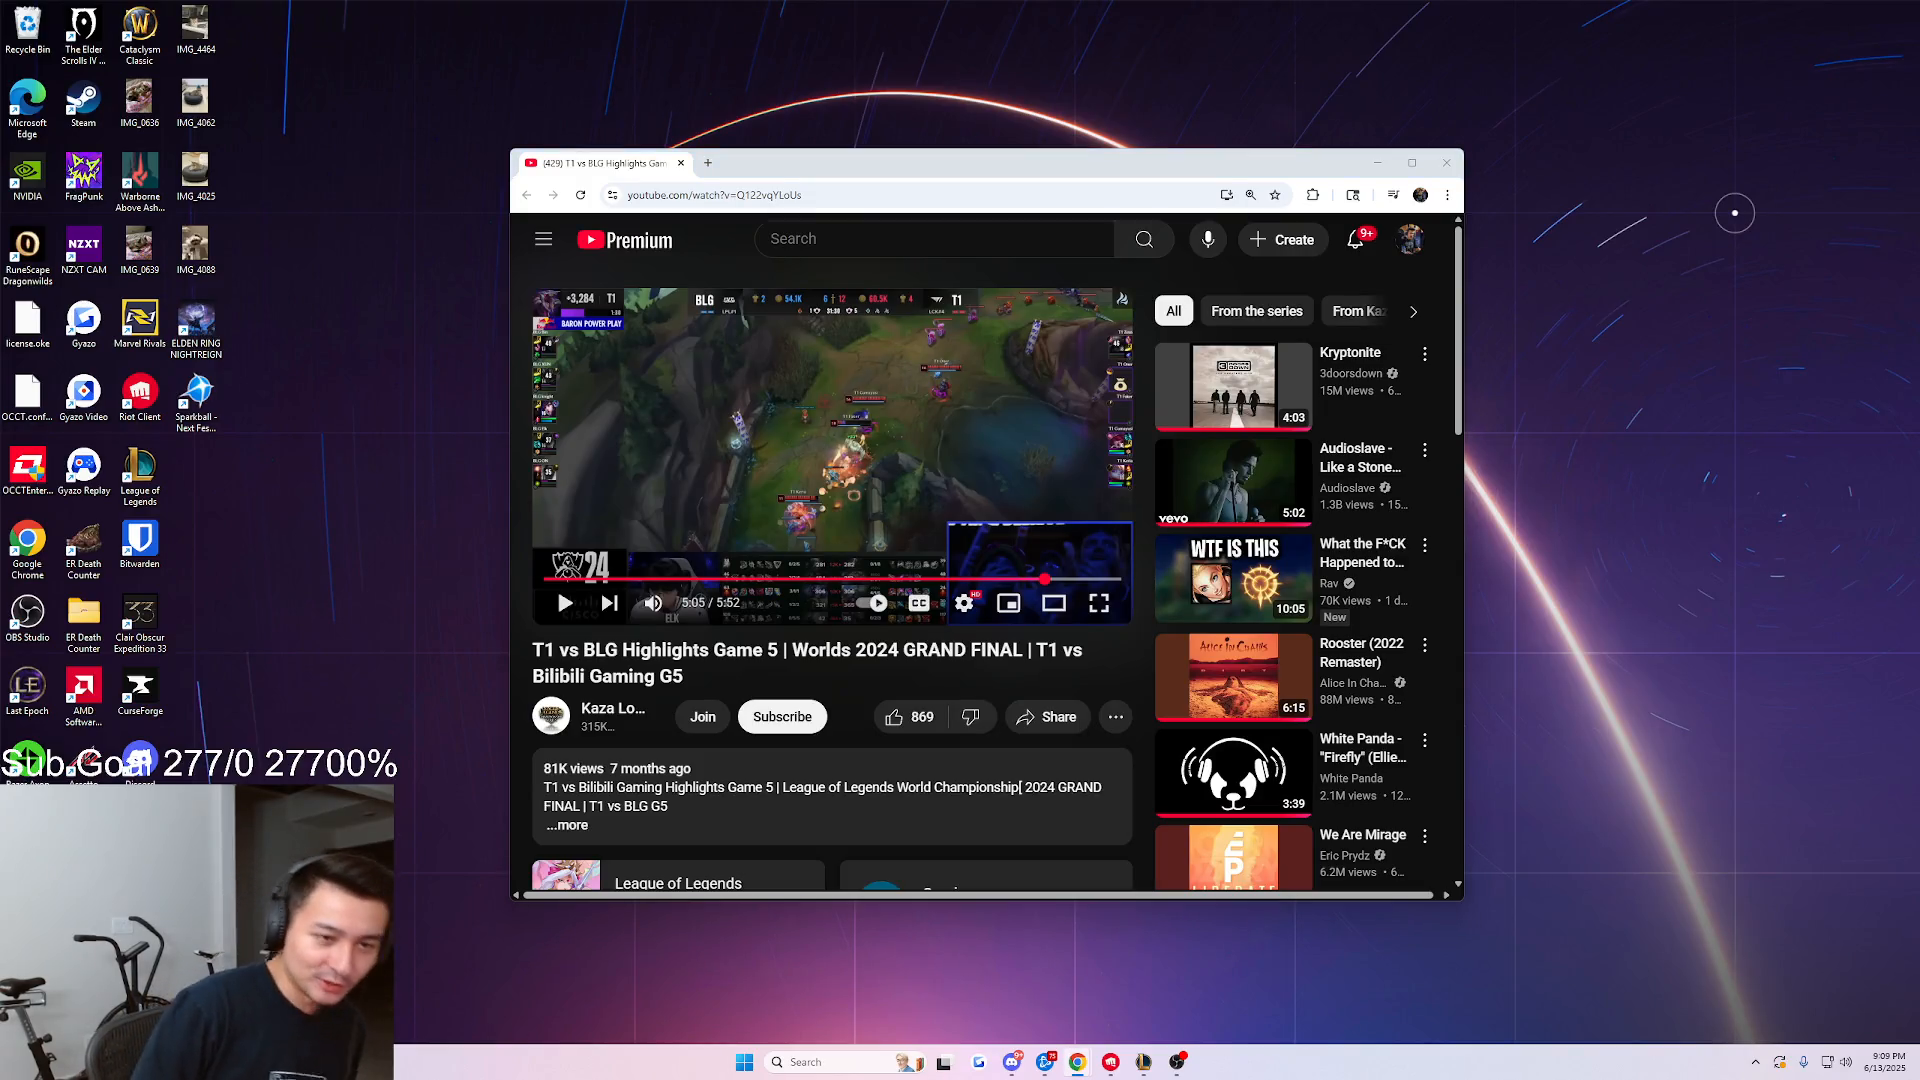Expand the description with ...more
Screen dimensions: 1920x1080
coord(566,825)
